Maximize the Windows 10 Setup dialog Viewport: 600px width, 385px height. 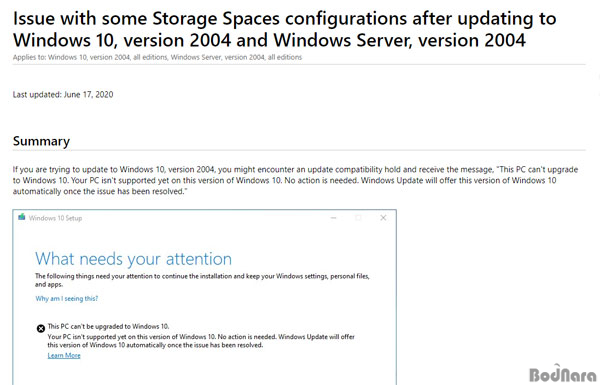(358, 218)
